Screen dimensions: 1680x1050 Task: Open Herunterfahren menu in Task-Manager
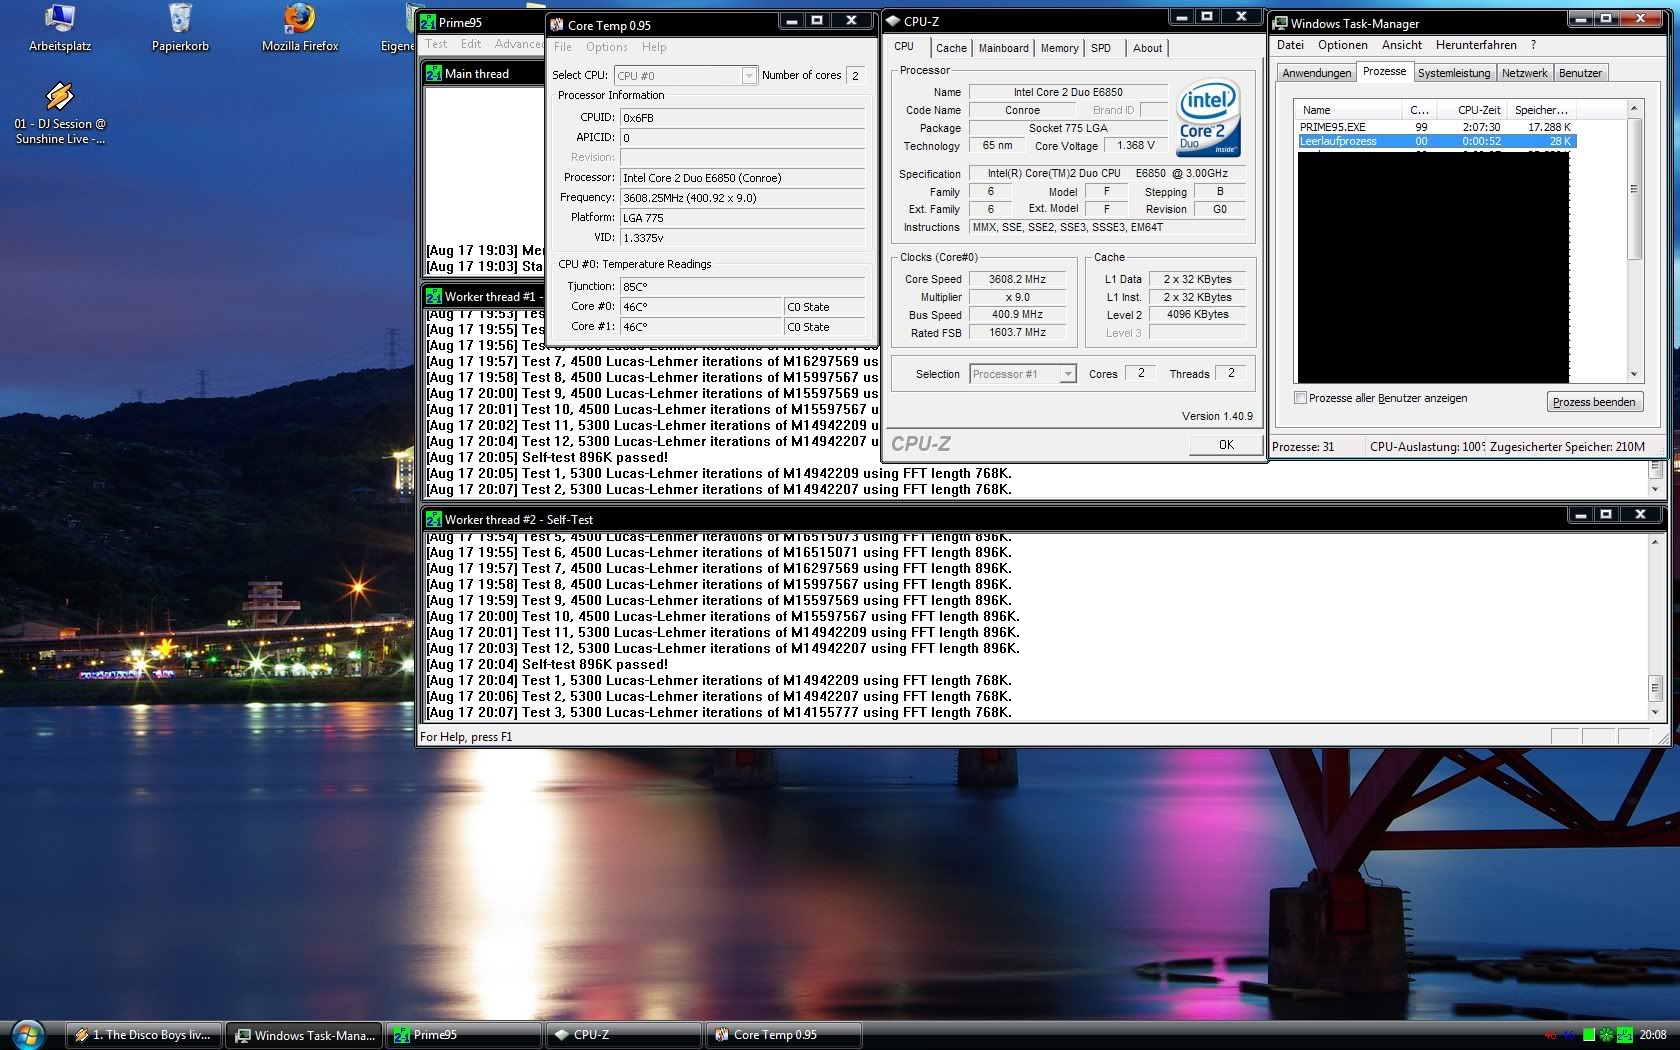coord(1476,45)
